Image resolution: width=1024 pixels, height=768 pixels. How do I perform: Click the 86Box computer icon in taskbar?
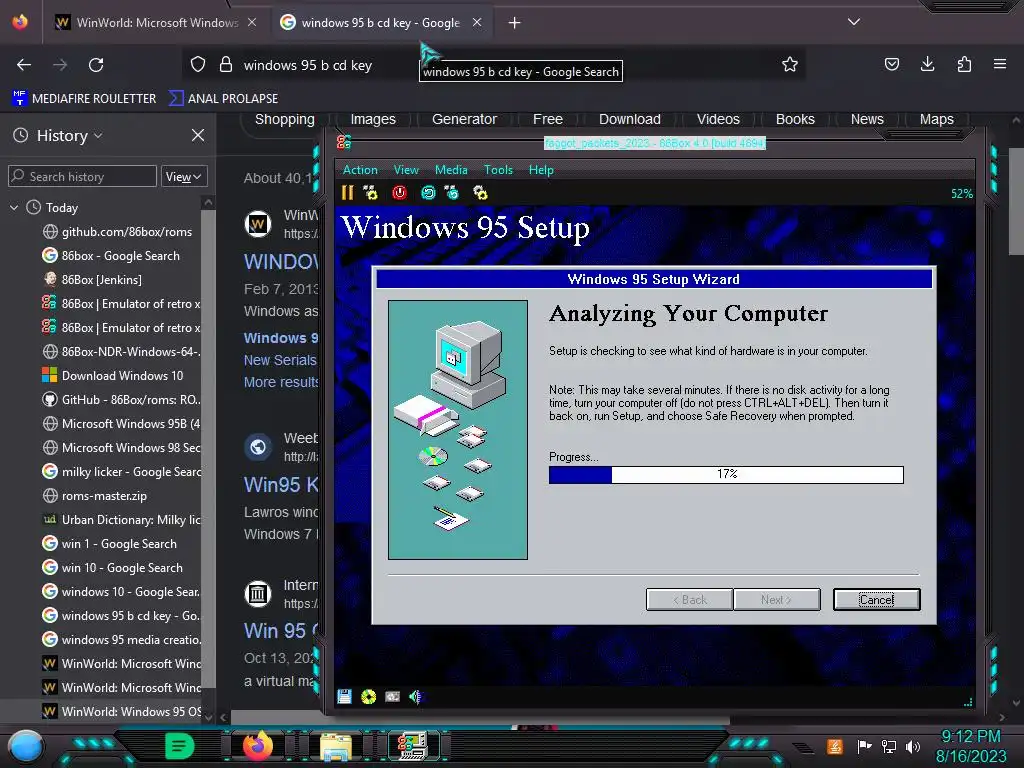click(413, 746)
